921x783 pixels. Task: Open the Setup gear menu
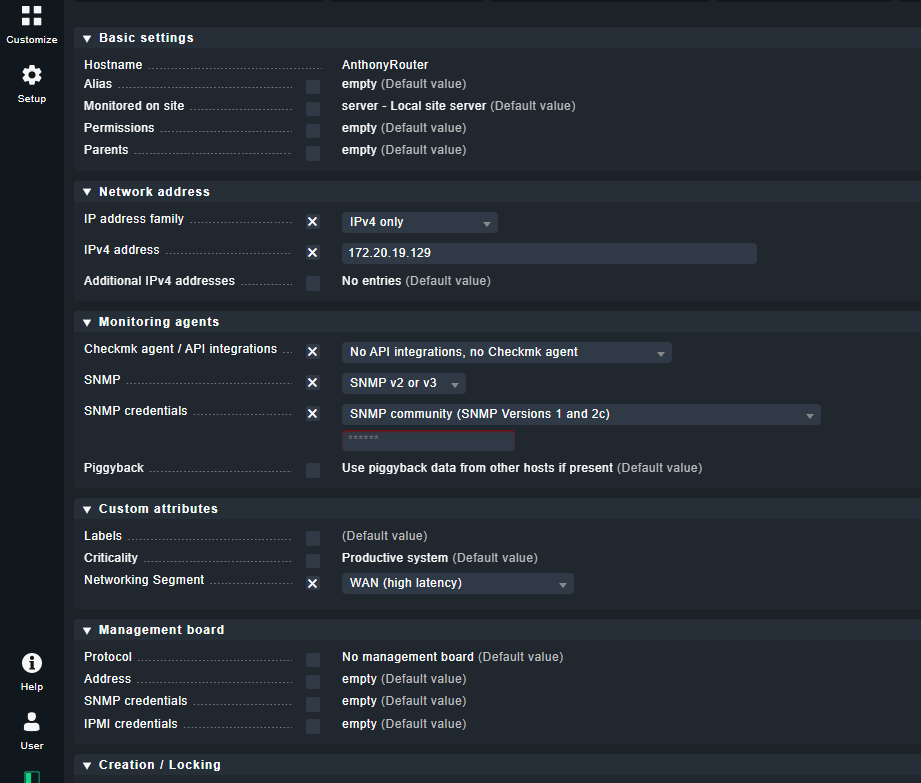click(31, 84)
